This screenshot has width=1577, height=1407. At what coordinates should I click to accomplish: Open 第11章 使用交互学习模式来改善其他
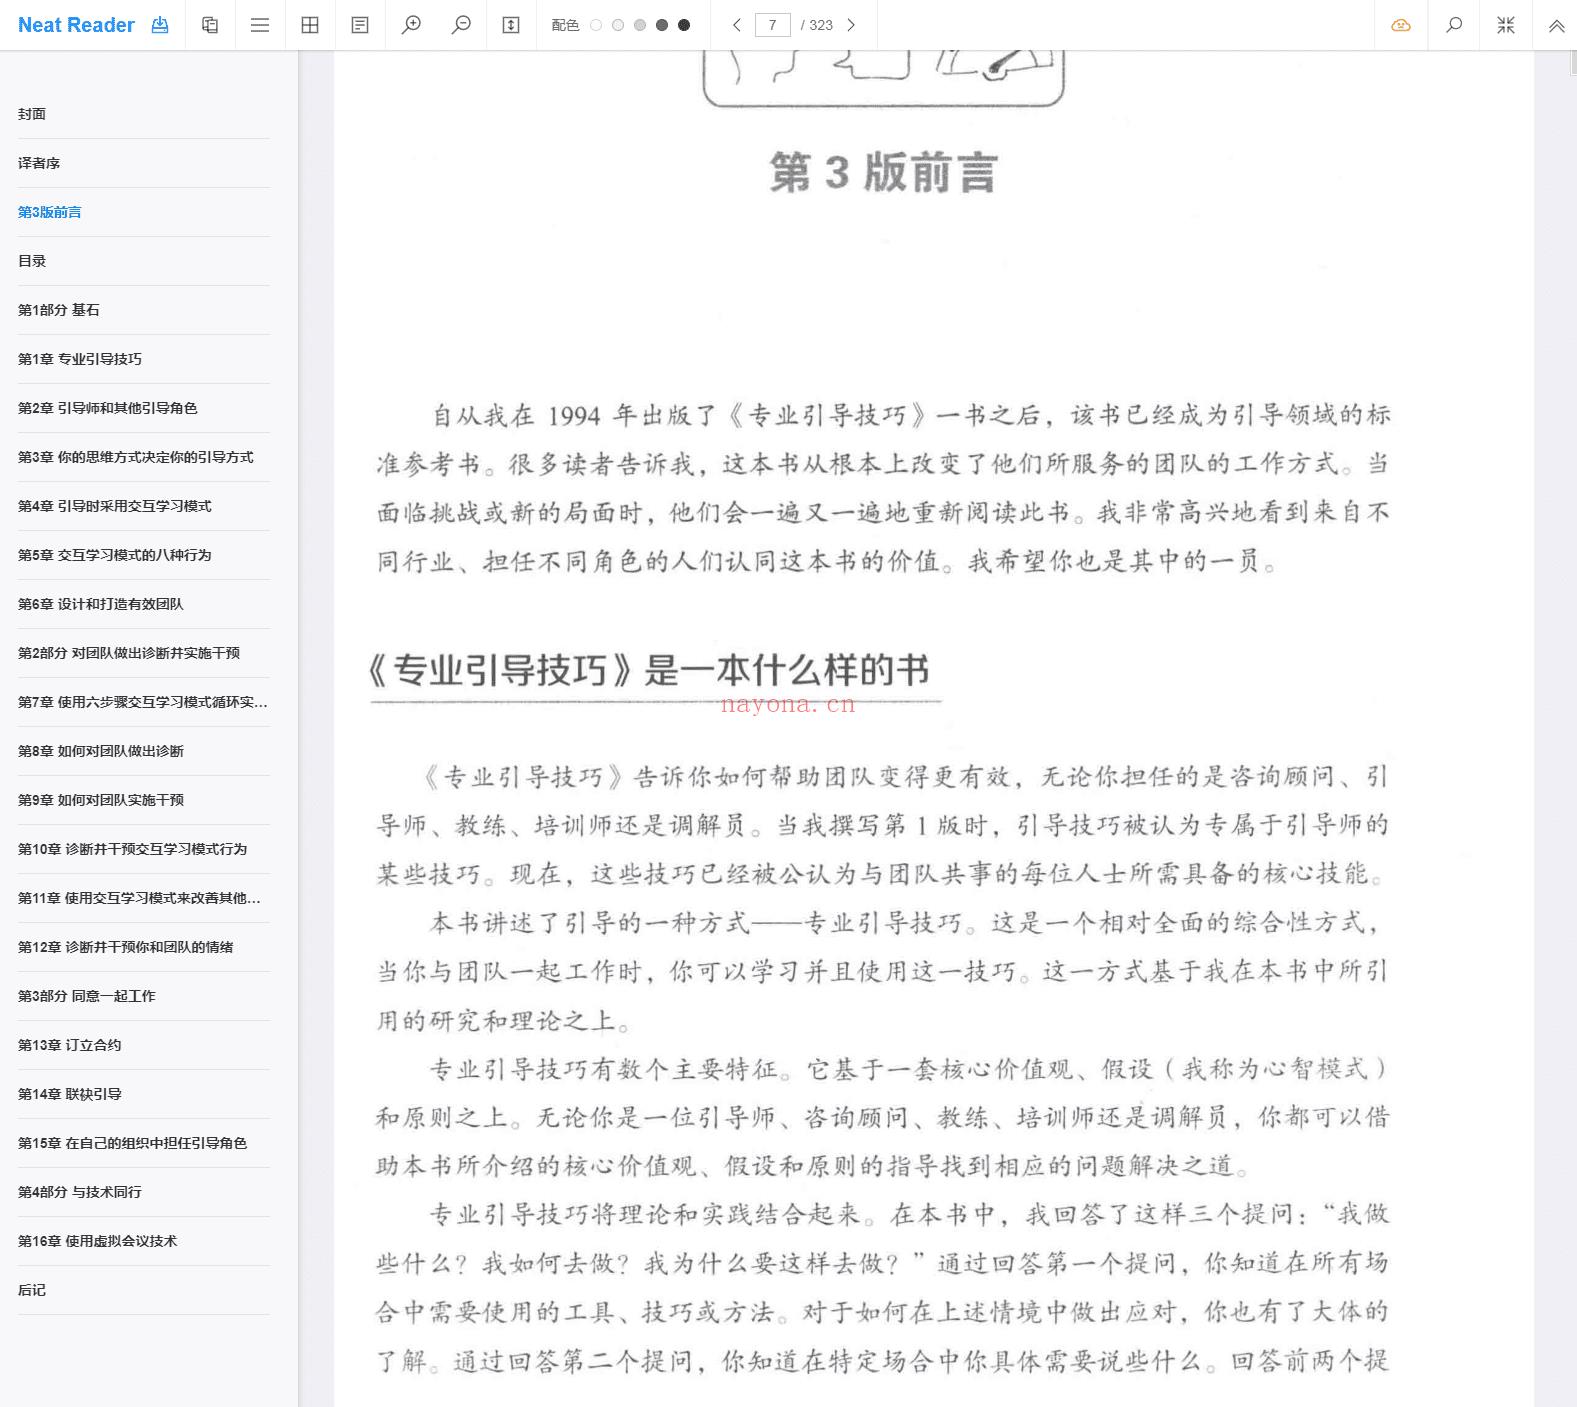point(144,898)
